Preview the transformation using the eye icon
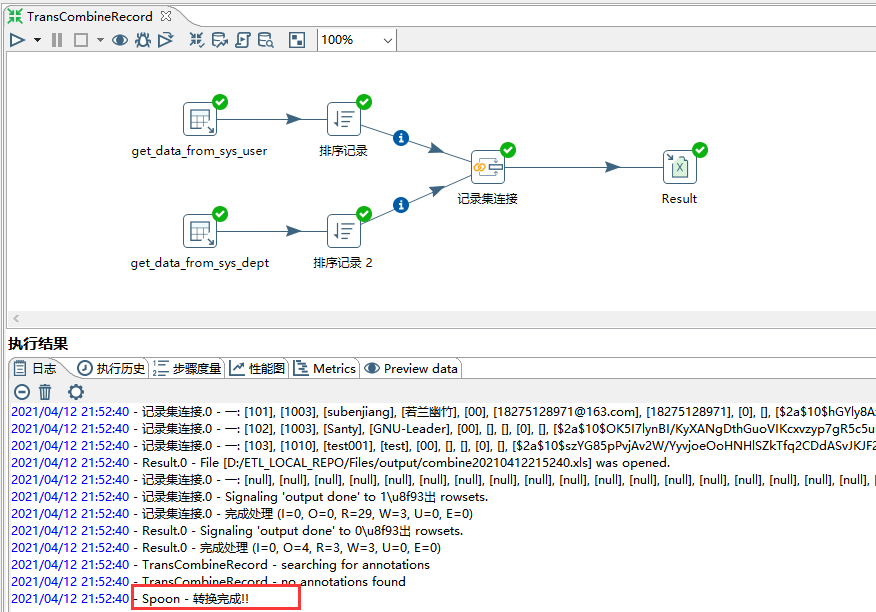876x612 pixels. (x=120, y=40)
